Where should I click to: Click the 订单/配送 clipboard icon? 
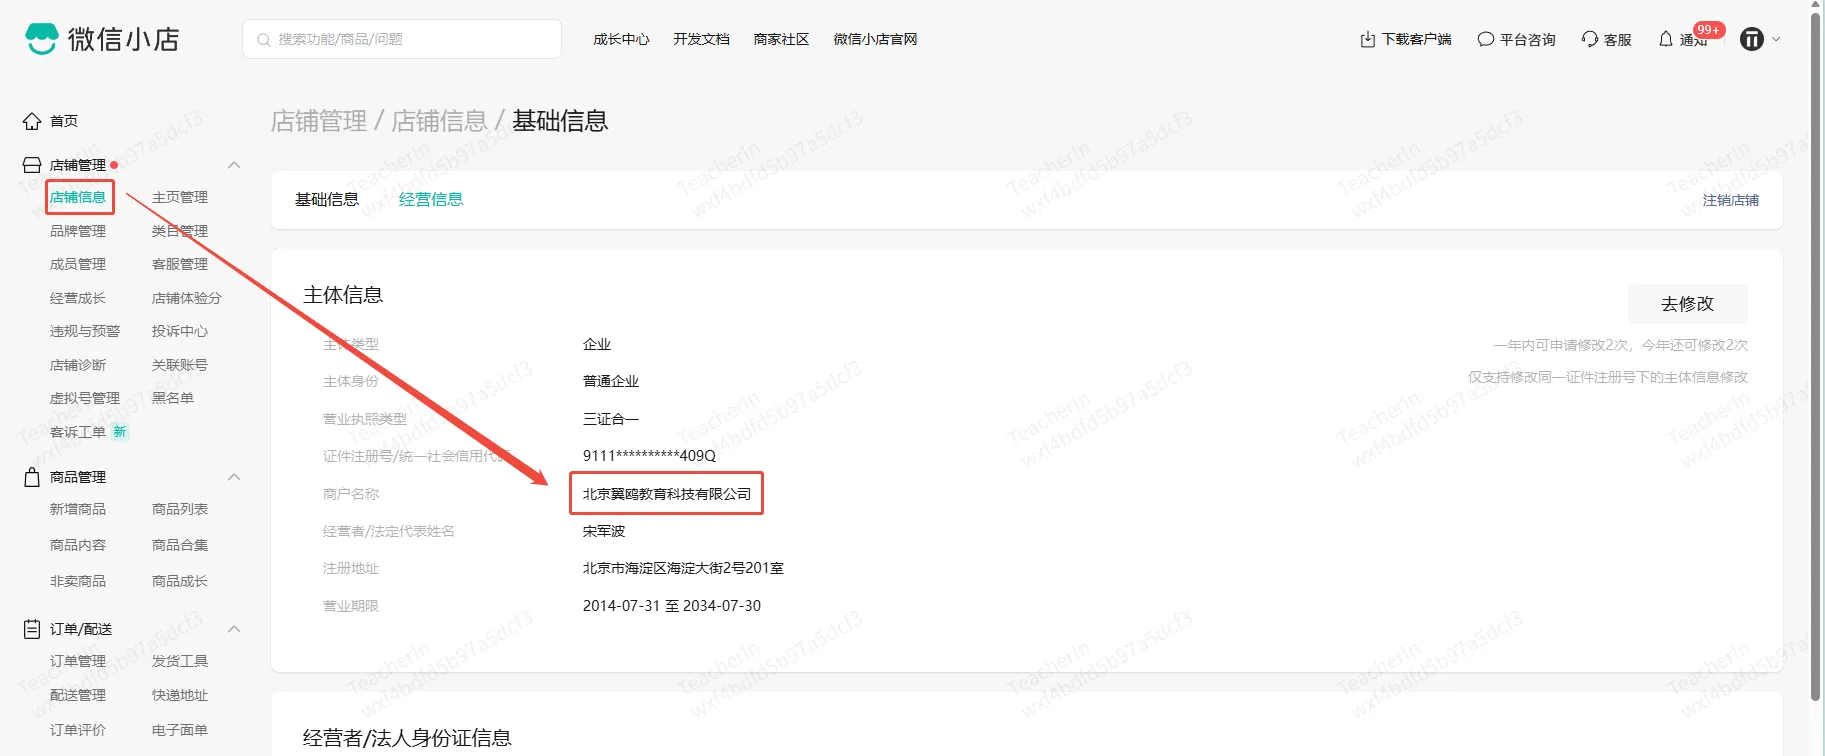coord(32,629)
